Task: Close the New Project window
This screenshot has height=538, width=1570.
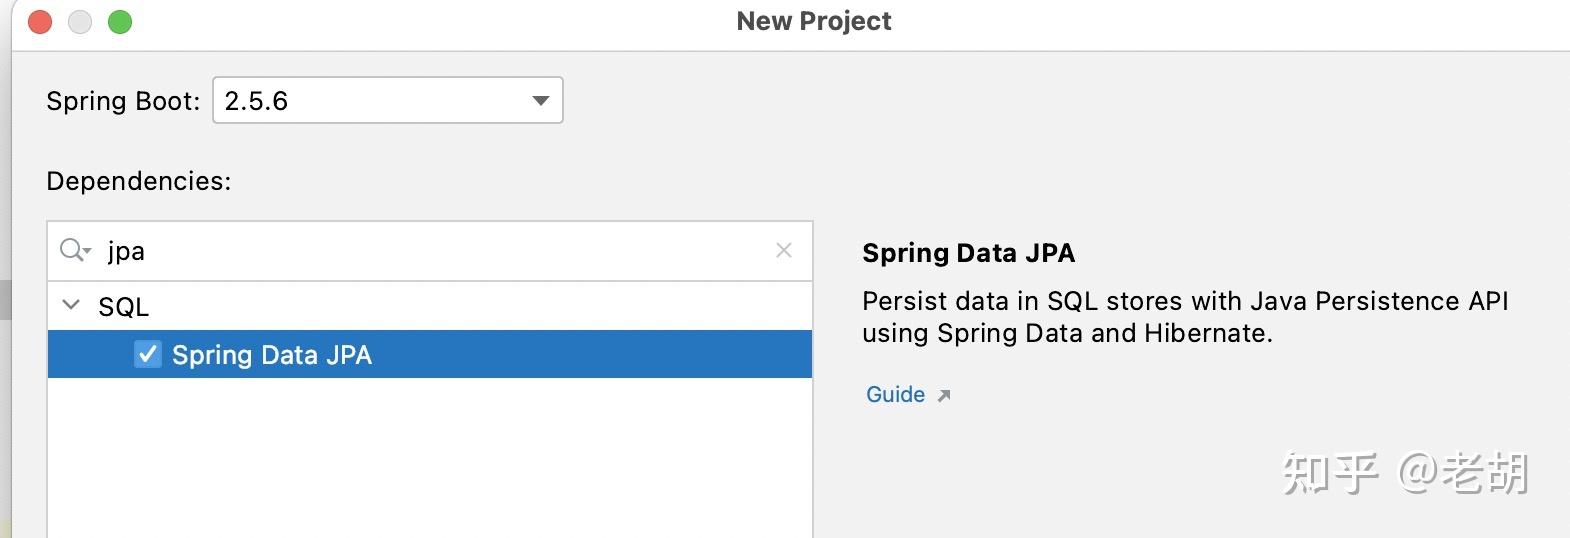Action: [x=40, y=22]
